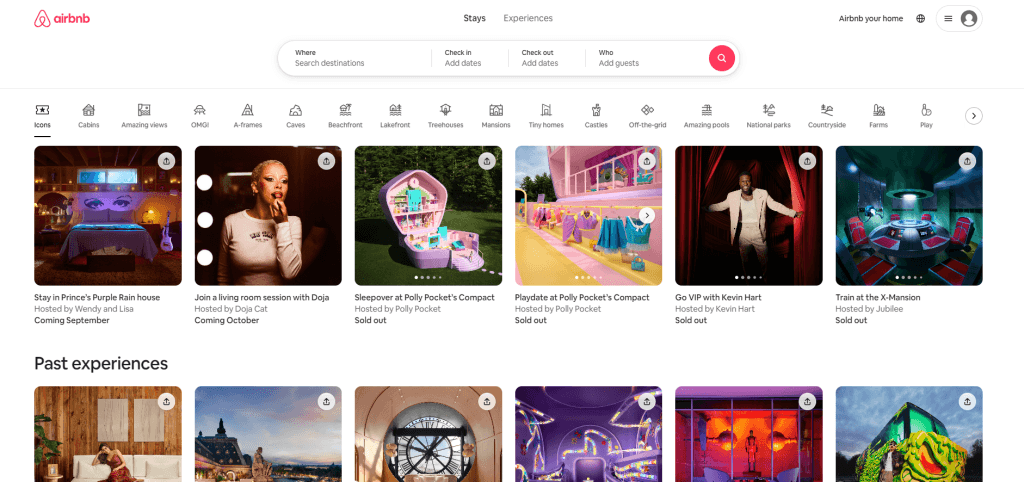This screenshot has height=482, width=1024.
Task: Open the Off-the-grid category
Action: coord(647,116)
